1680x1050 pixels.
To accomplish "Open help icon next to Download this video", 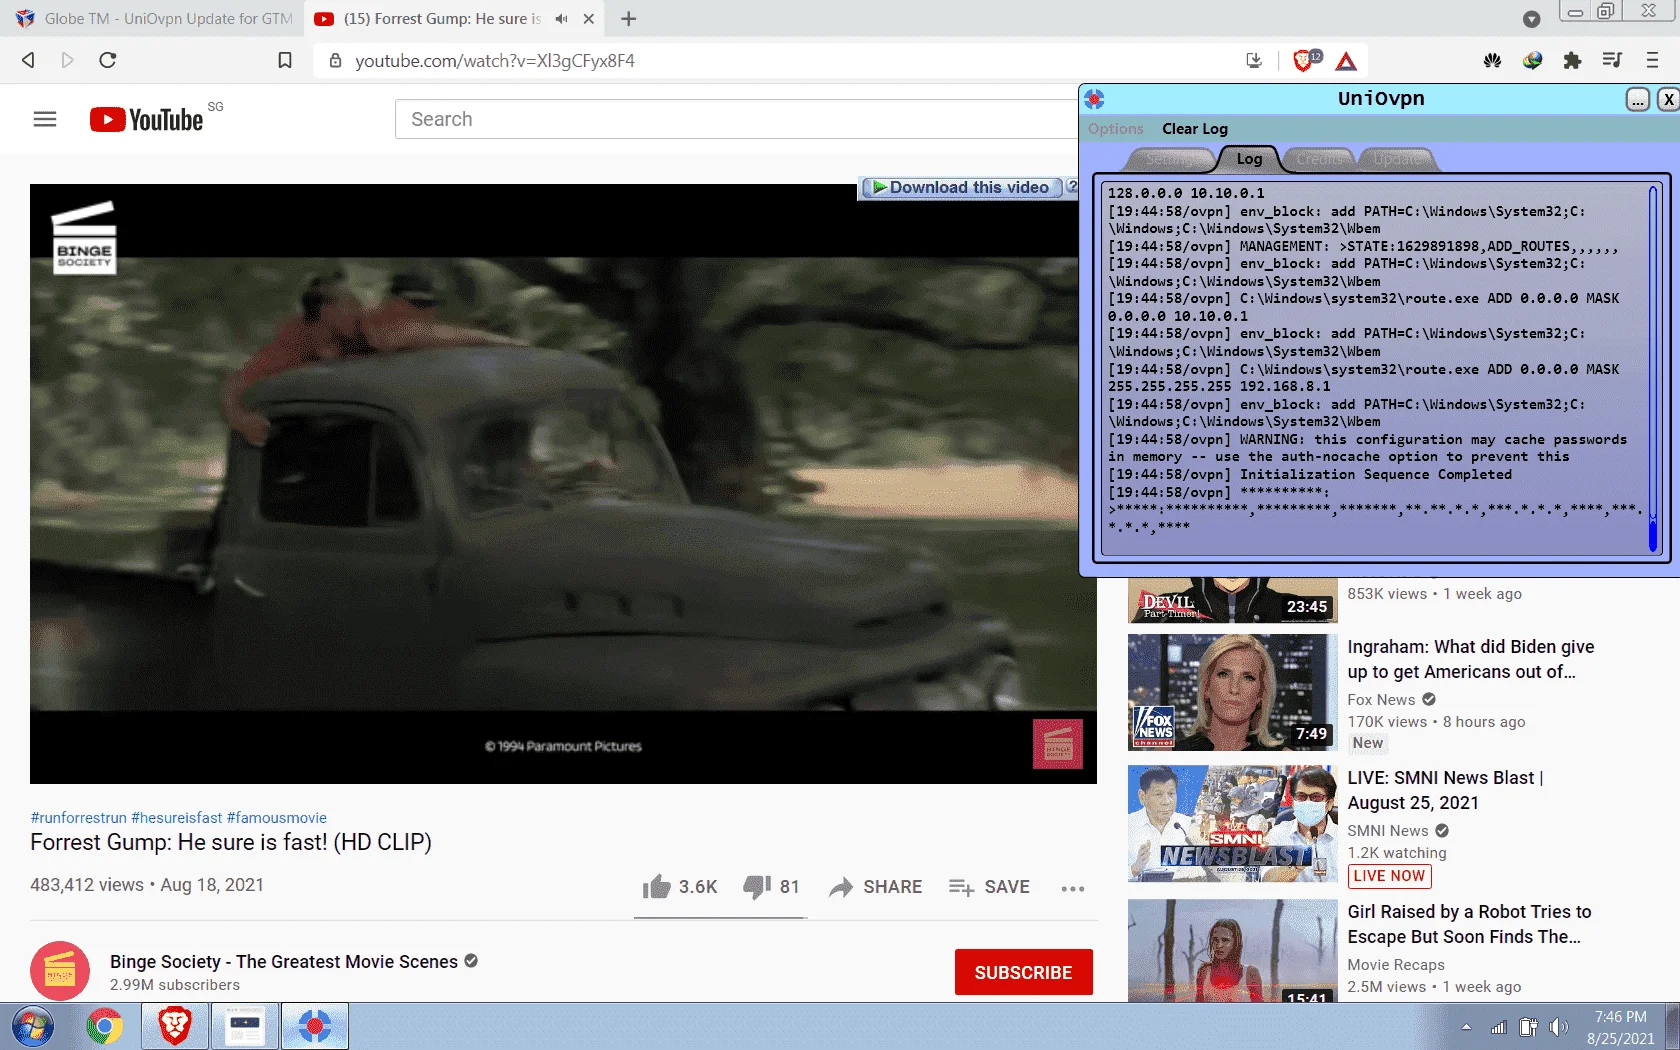I will [1071, 187].
